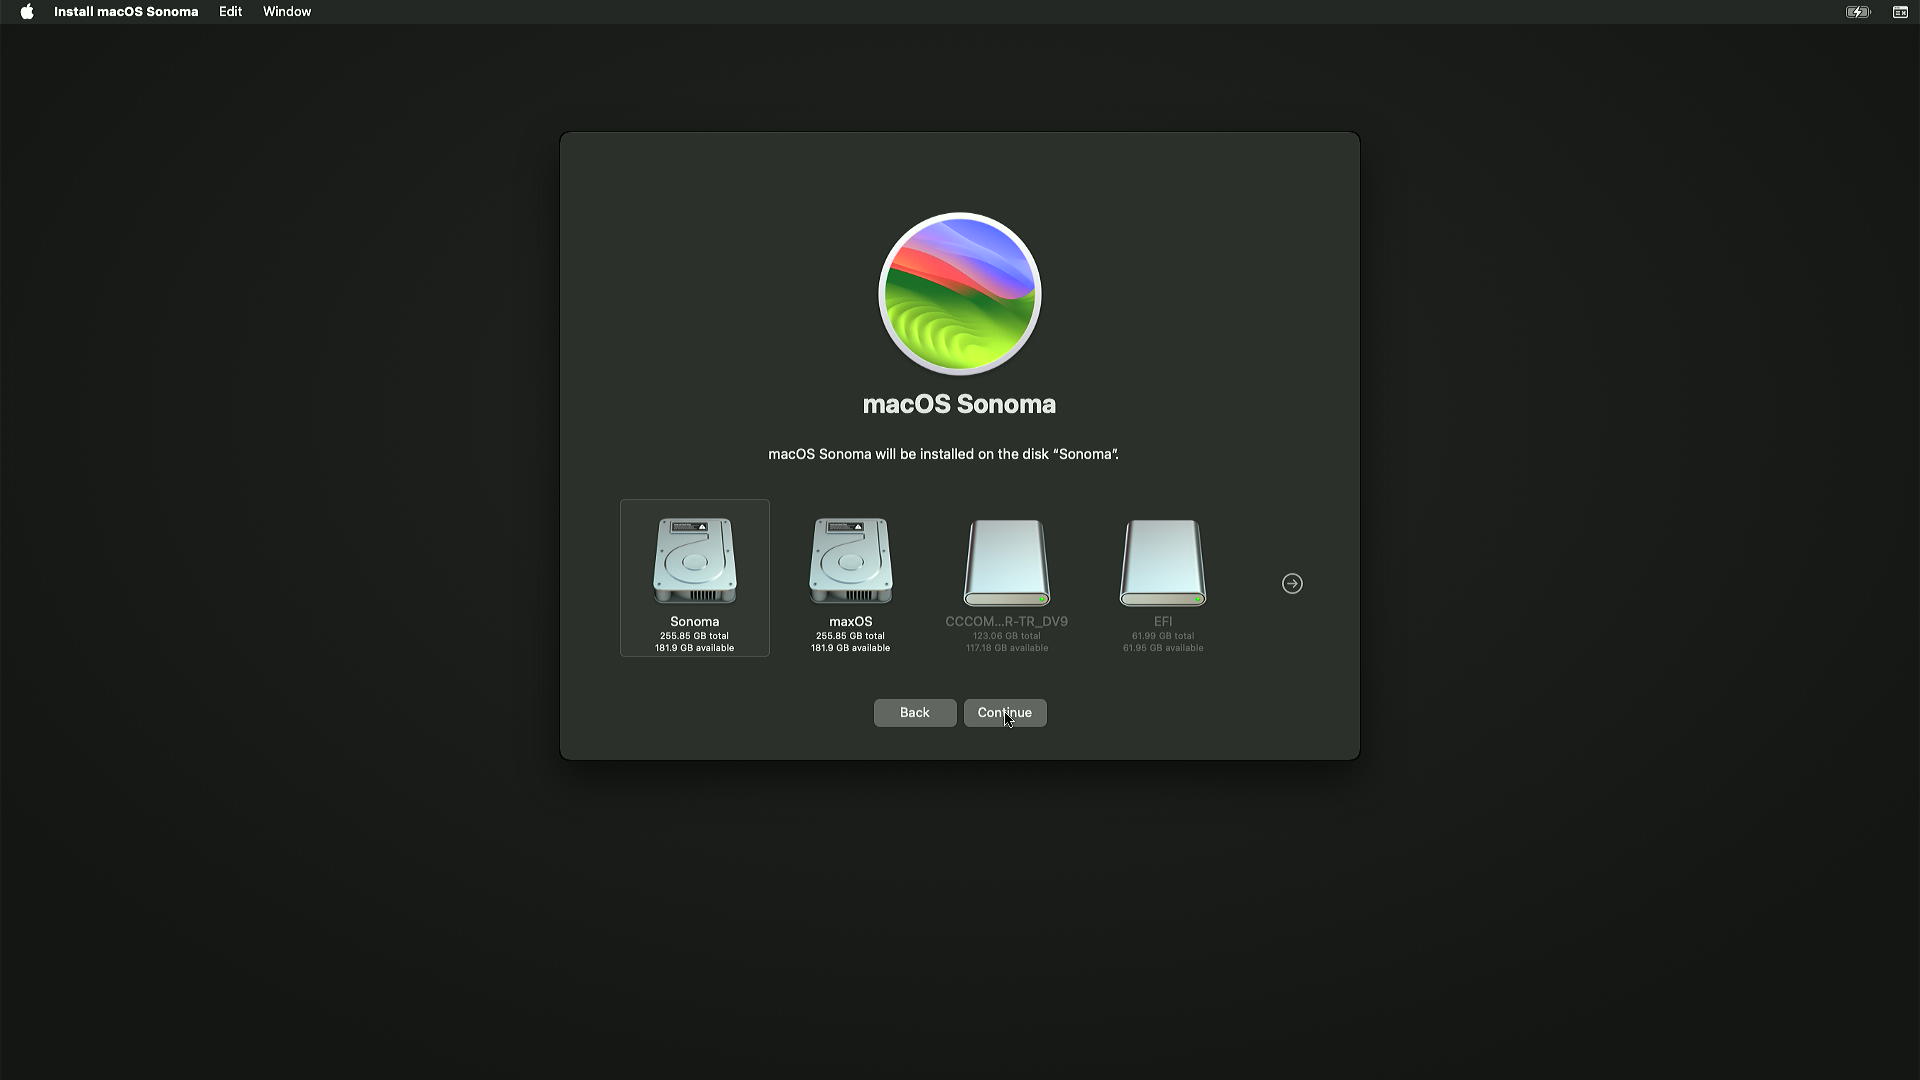1920x1080 pixels.
Task: Open the Edit menu
Action: pos(230,12)
